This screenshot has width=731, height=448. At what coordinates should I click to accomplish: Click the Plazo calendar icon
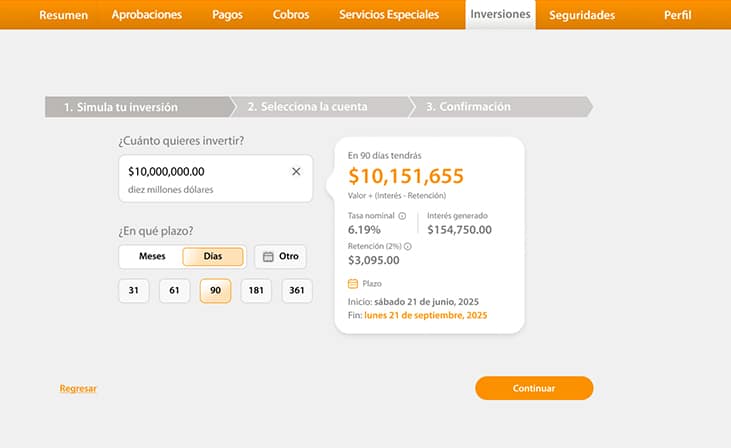[353, 284]
